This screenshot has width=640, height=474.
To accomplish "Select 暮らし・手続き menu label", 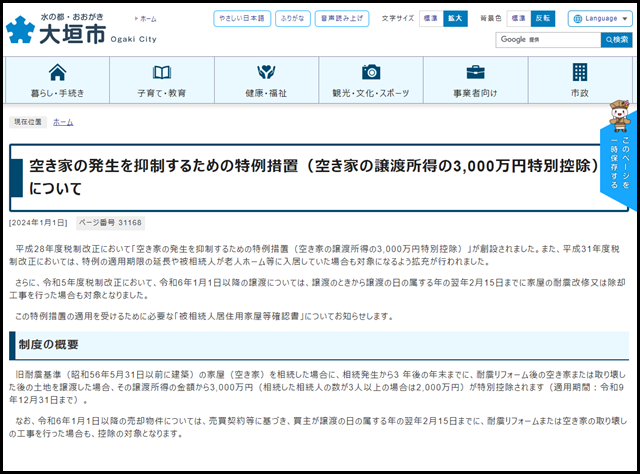I will tap(57, 93).
